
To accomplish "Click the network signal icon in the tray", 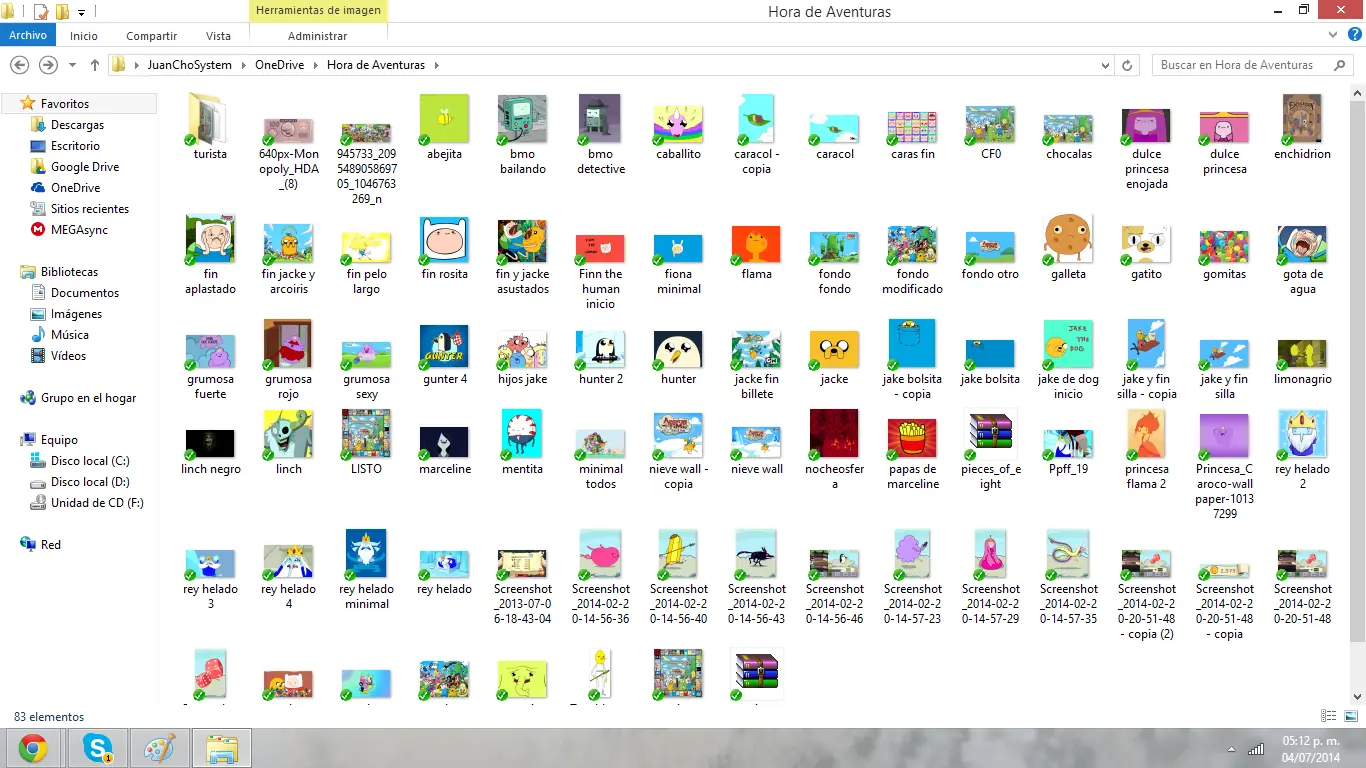I will 1256,749.
